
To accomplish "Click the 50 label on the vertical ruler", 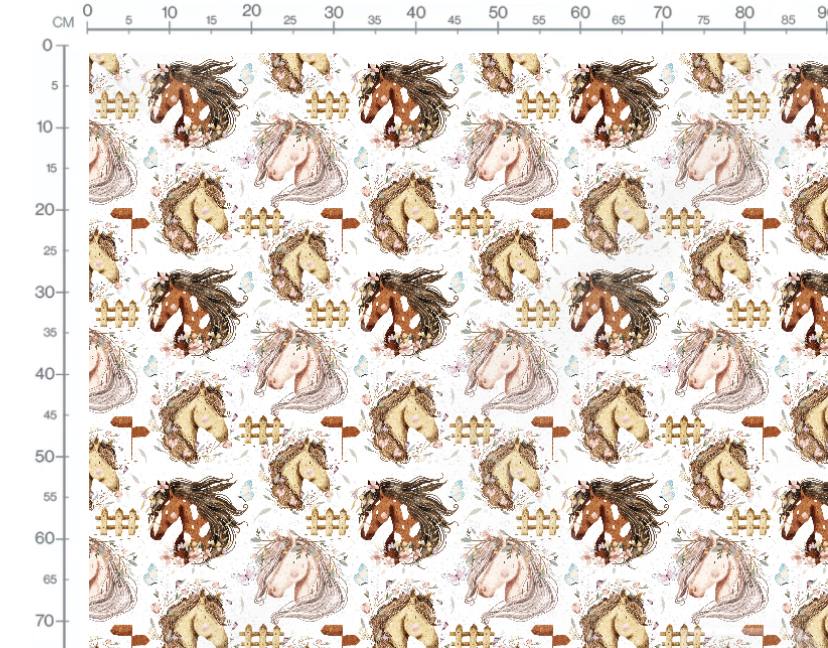I will tap(44, 456).
